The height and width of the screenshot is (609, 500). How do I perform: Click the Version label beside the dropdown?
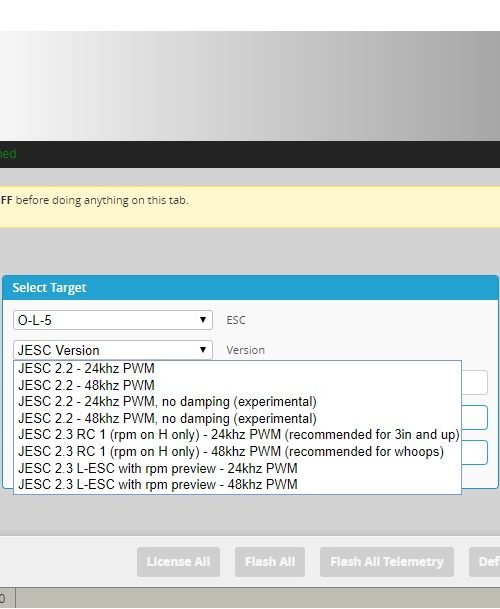tap(246, 350)
